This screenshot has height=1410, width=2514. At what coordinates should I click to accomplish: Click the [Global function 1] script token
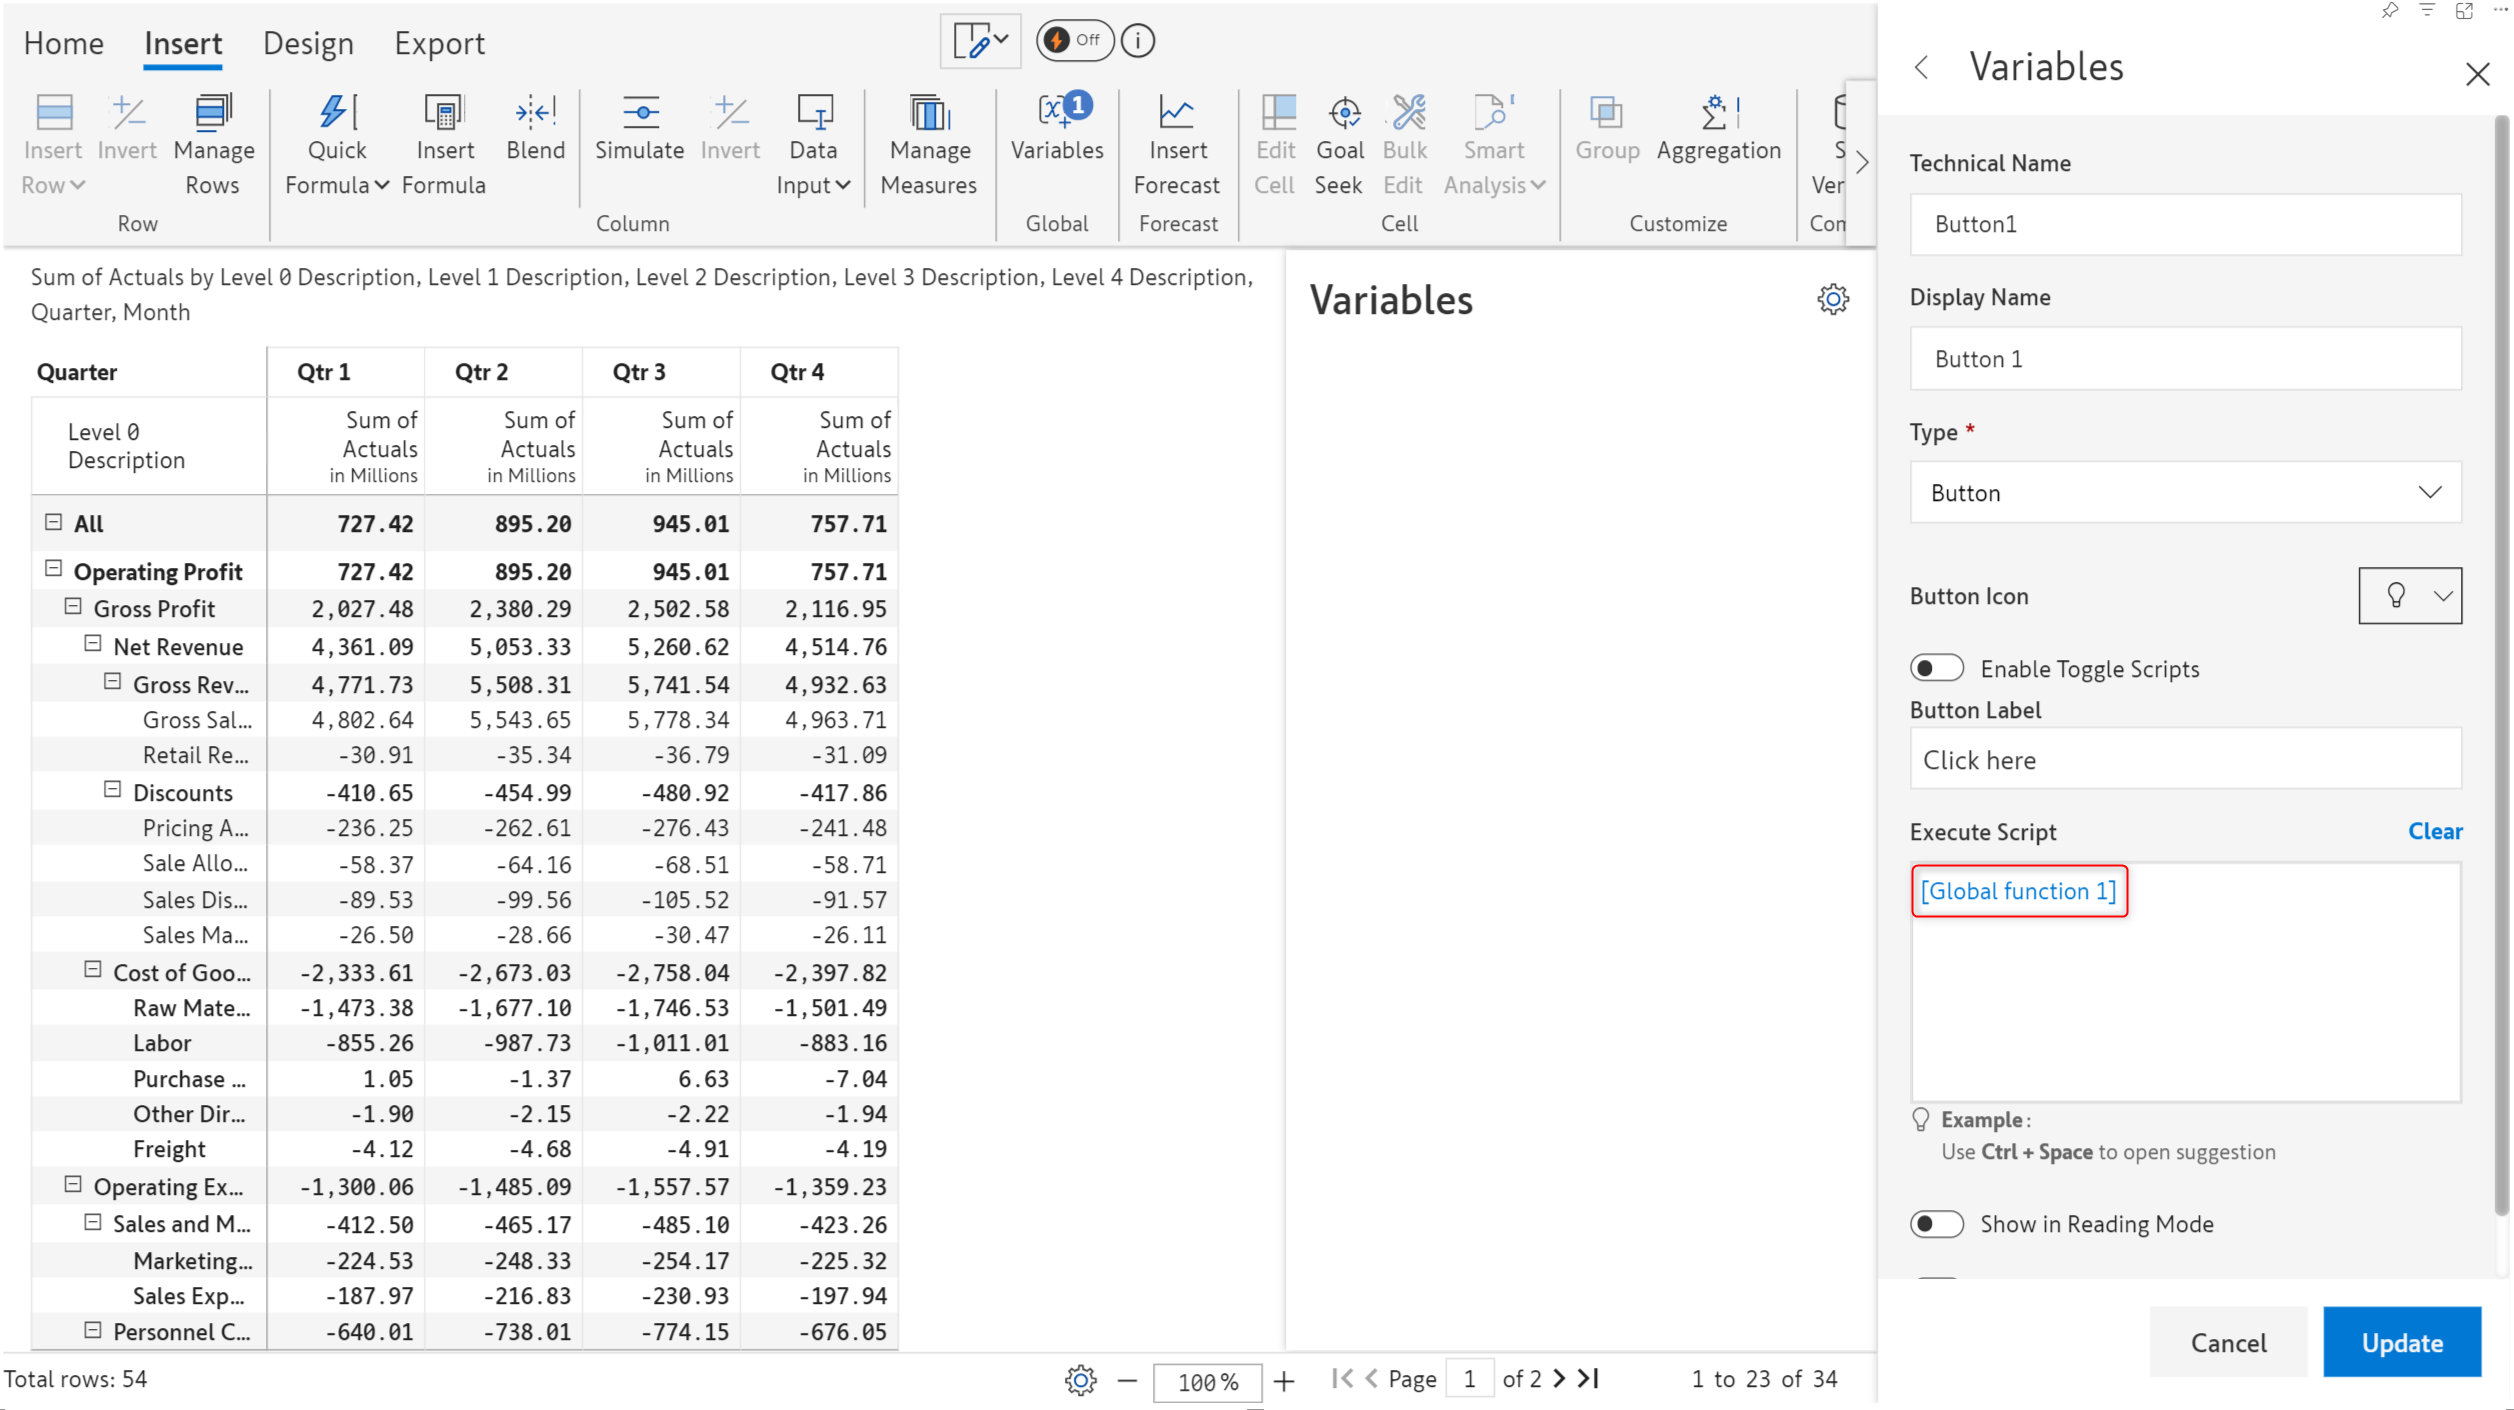pos(2018,891)
